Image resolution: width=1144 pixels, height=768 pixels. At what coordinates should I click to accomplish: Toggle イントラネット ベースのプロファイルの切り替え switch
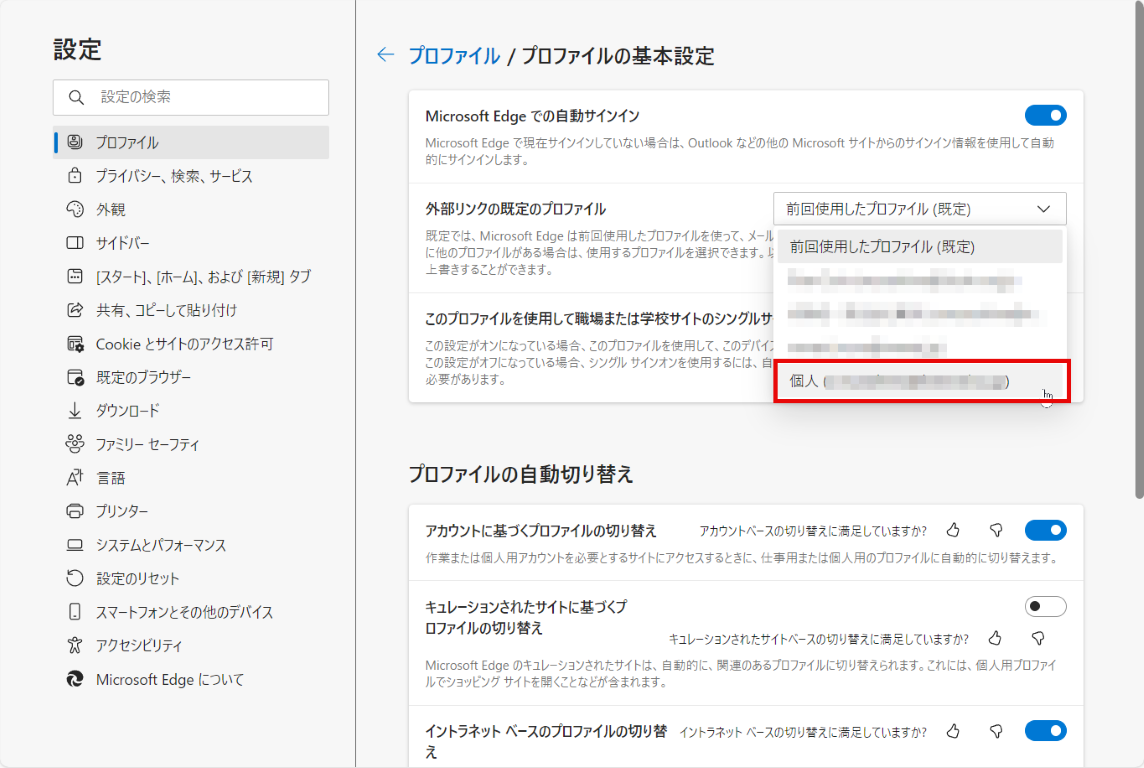point(1046,731)
